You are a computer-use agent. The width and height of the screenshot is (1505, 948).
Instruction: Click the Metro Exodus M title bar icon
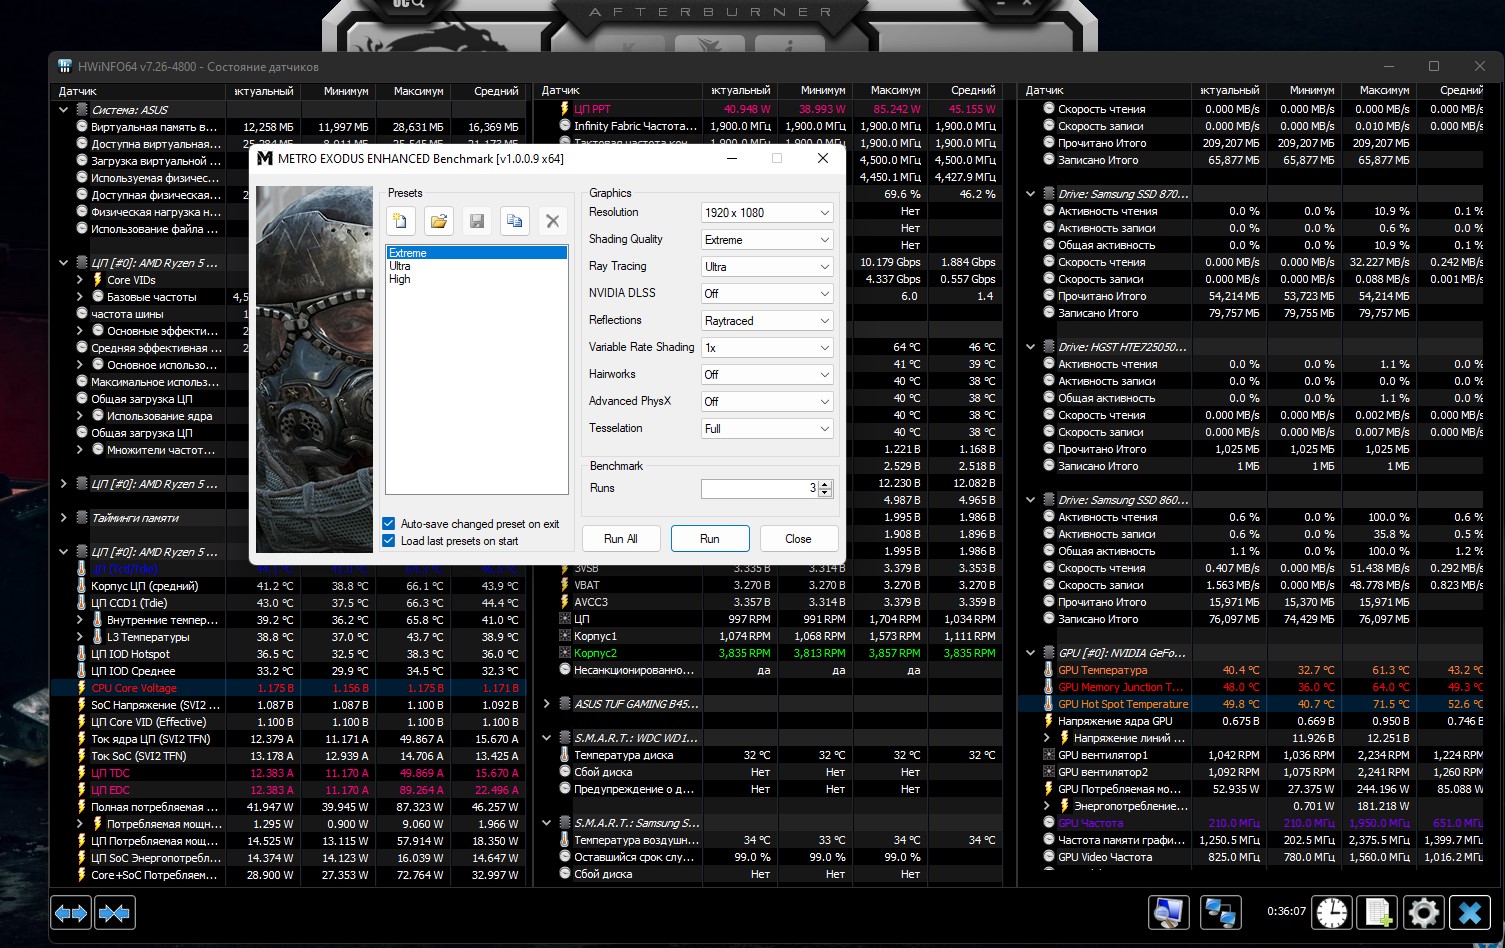pos(265,158)
